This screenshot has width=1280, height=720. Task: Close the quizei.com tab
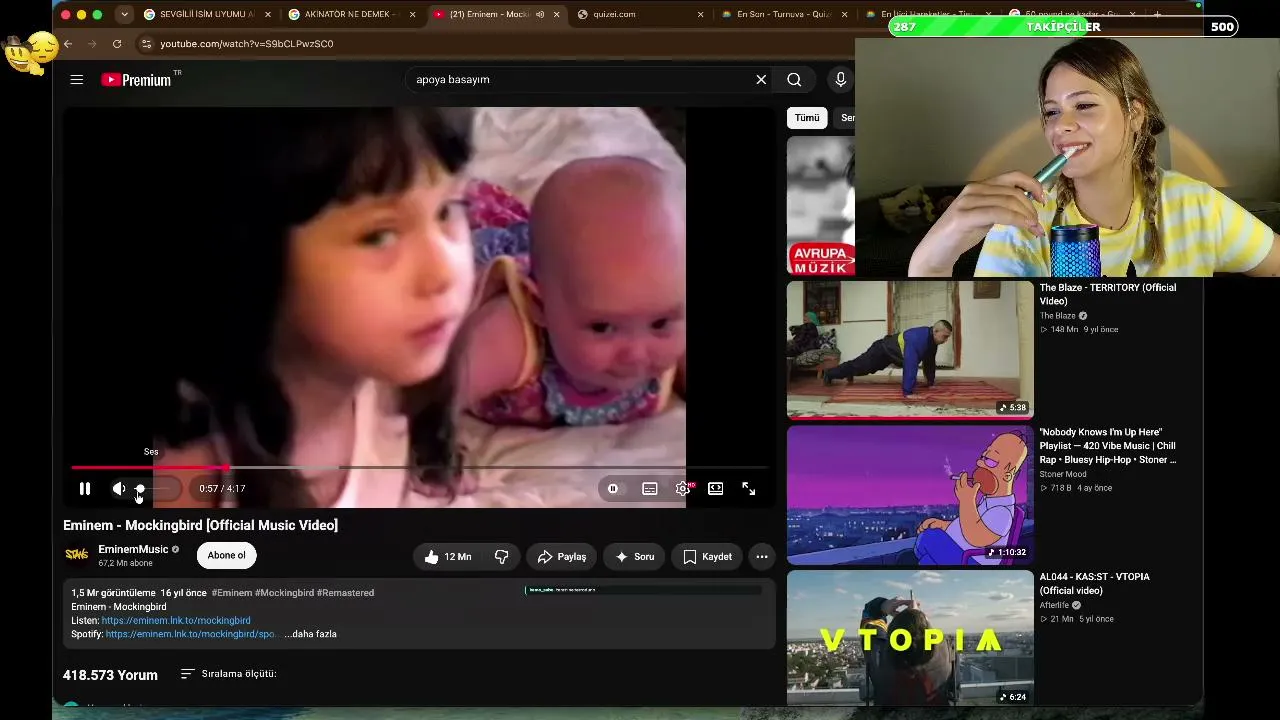point(700,15)
